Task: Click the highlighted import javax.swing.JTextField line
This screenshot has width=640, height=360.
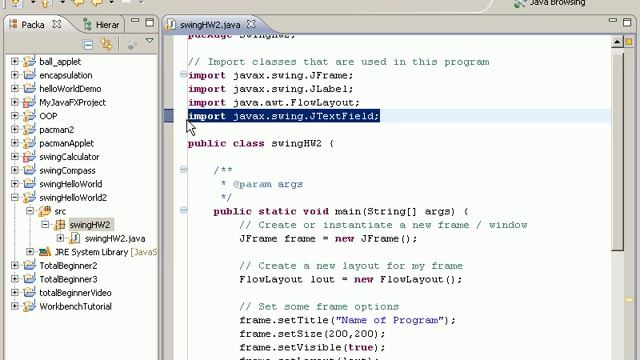Action: (x=284, y=116)
